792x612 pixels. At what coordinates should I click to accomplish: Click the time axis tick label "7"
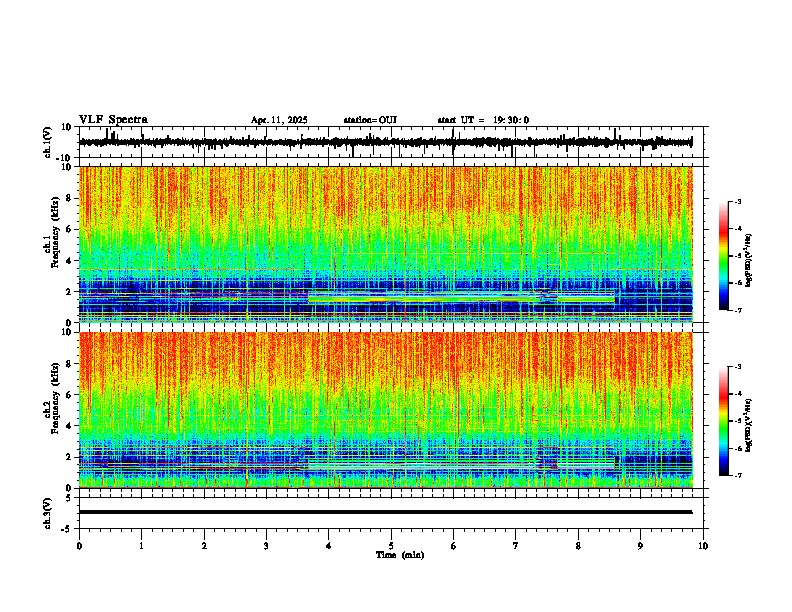(516, 546)
